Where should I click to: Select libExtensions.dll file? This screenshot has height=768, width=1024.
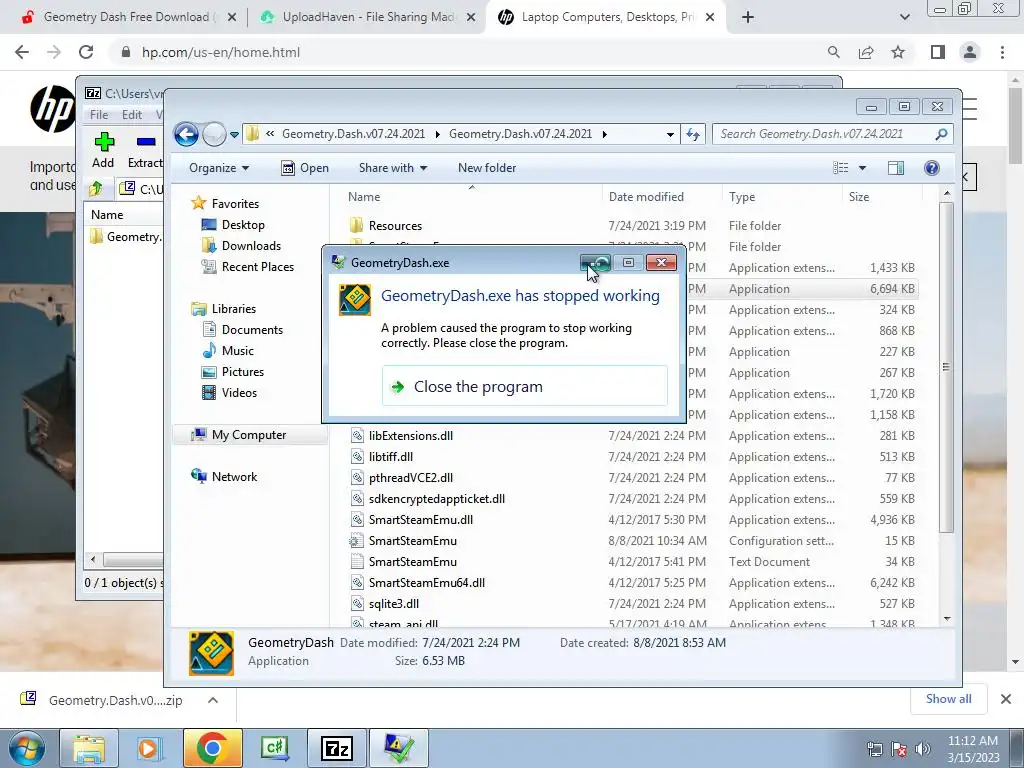coord(410,436)
